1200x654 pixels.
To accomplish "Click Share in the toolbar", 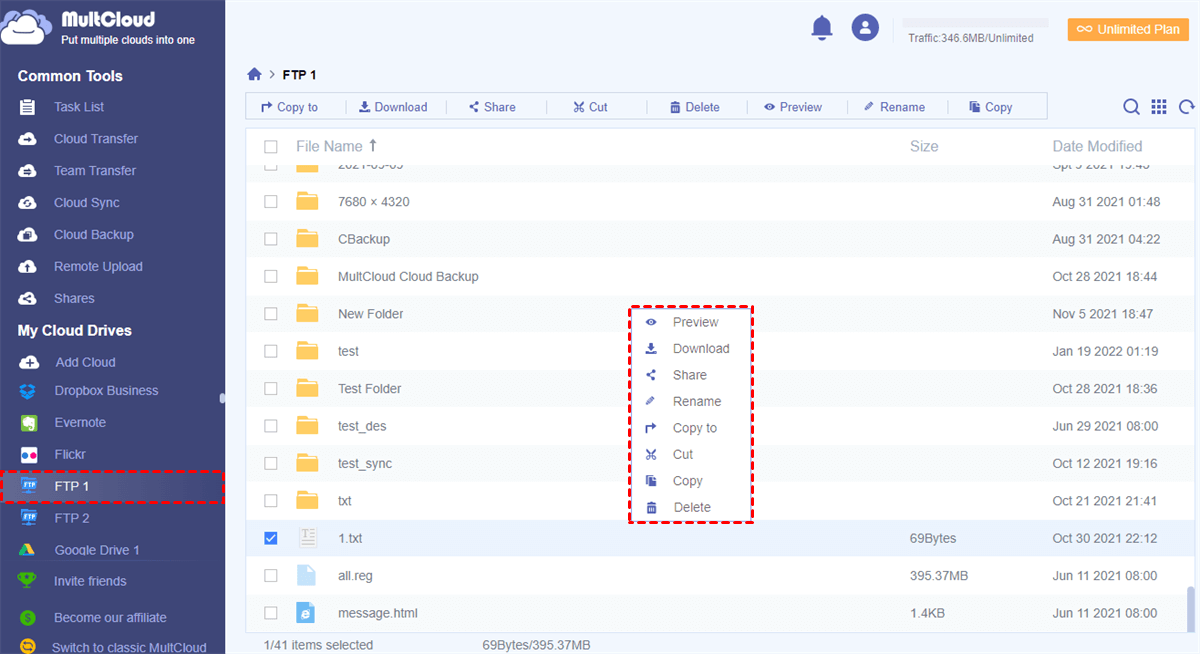I will [x=492, y=107].
